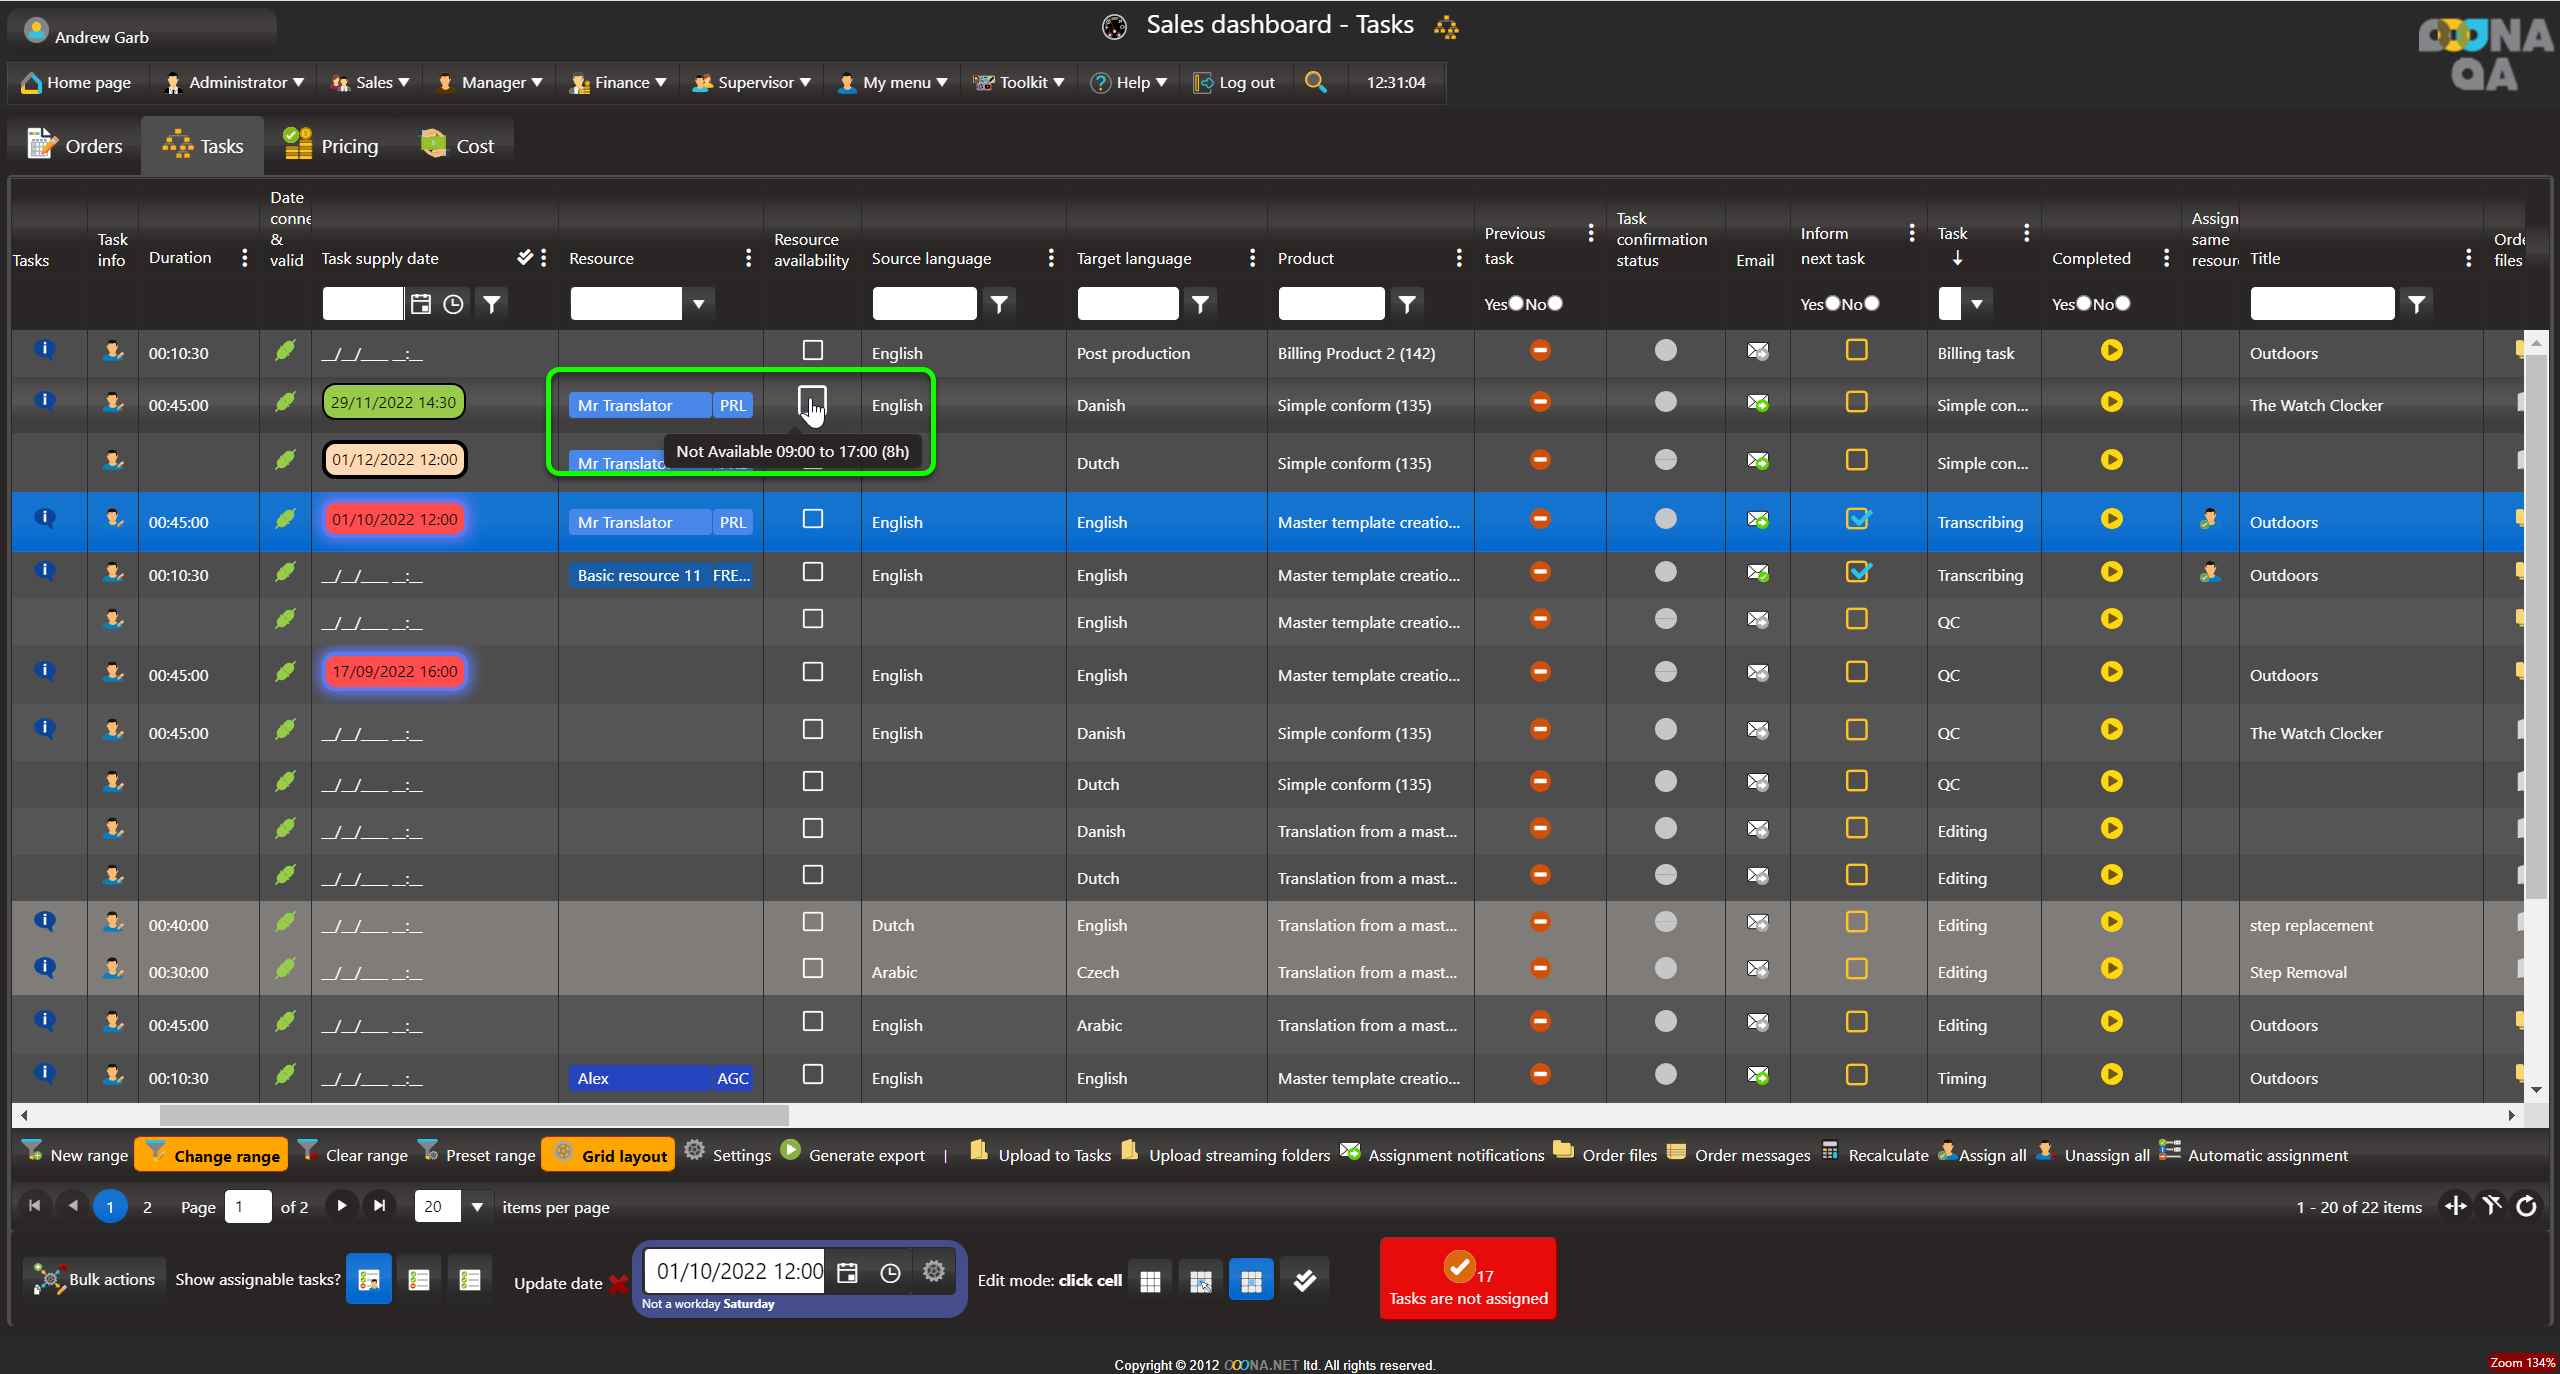Click the clock icon in Task supply date filter
Image resolution: width=2560 pixels, height=1374 pixels.
coord(454,304)
